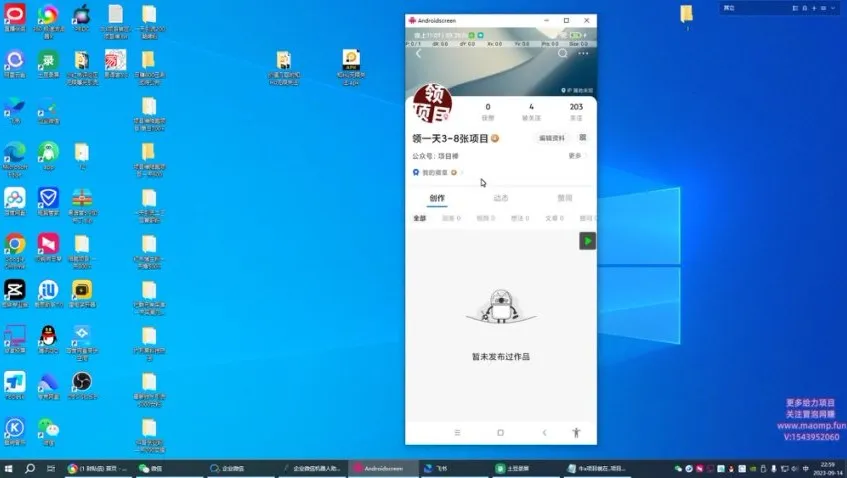Expand the bio with 更多 arrow
The image size is (847, 478).
[576, 156]
